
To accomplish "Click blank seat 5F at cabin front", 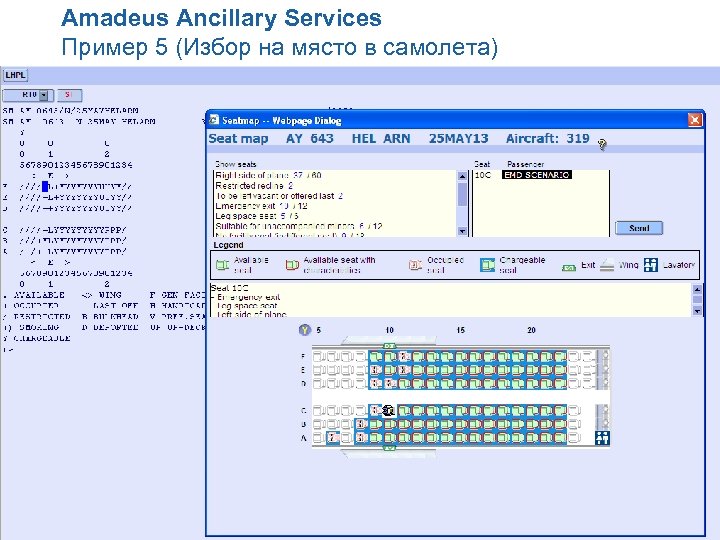I will pos(319,357).
